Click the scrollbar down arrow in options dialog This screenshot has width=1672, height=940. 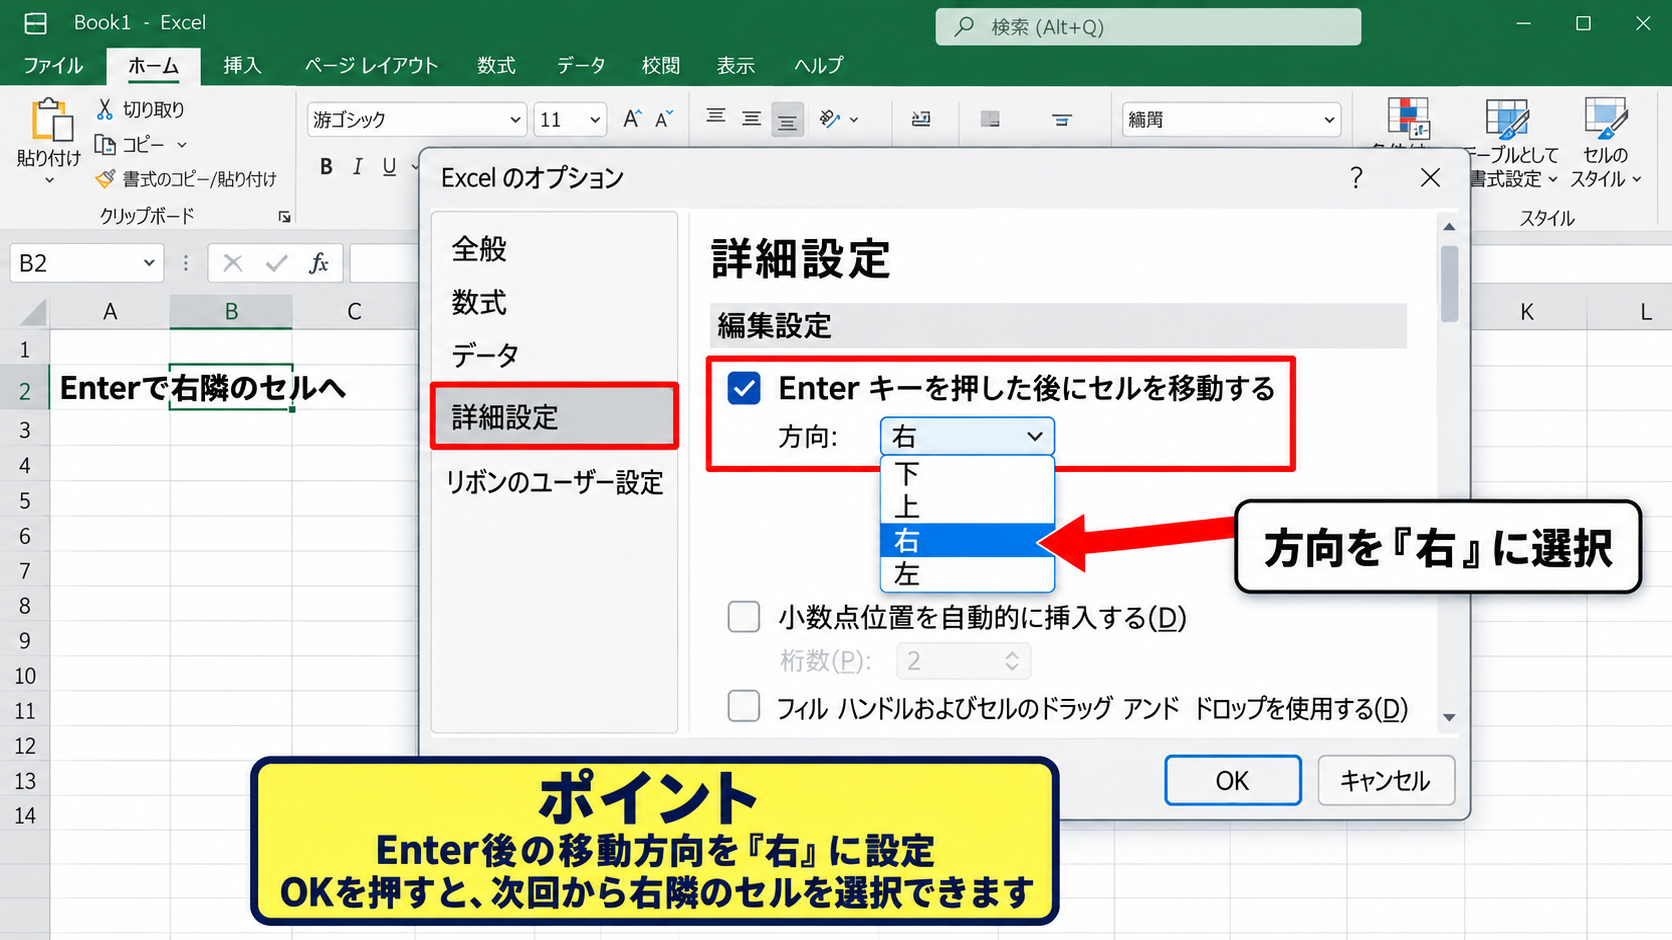click(1449, 717)
